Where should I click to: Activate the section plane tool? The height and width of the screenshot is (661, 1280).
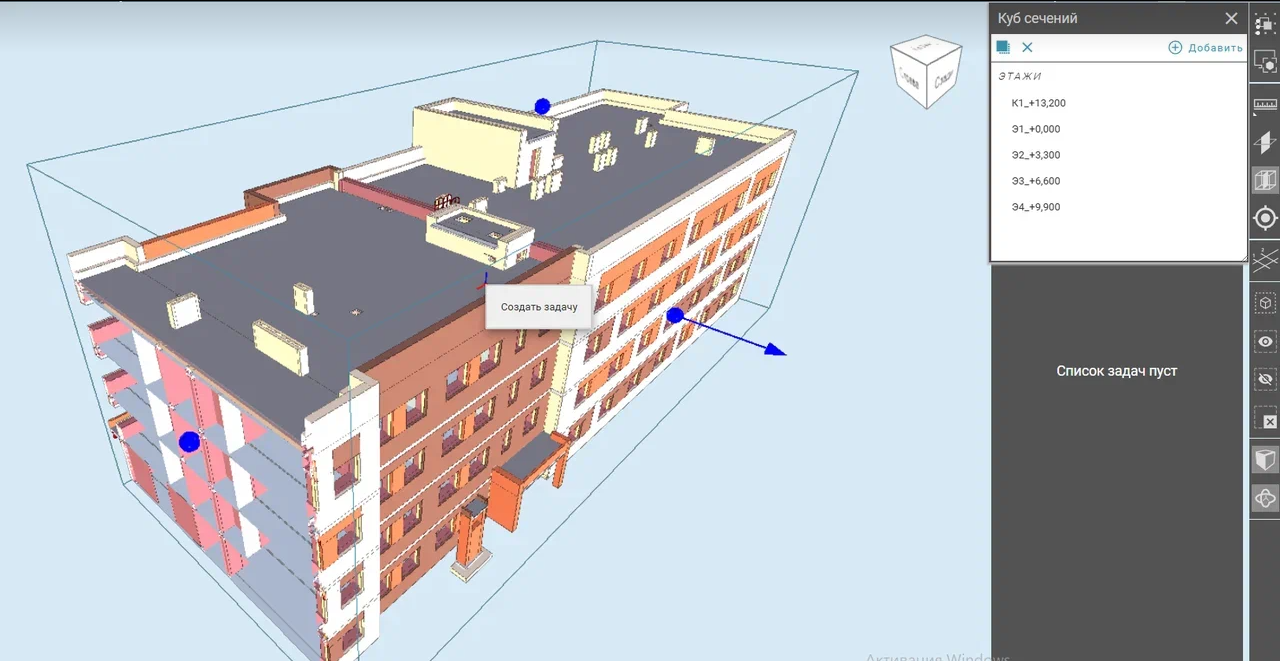click(1265, 143)
